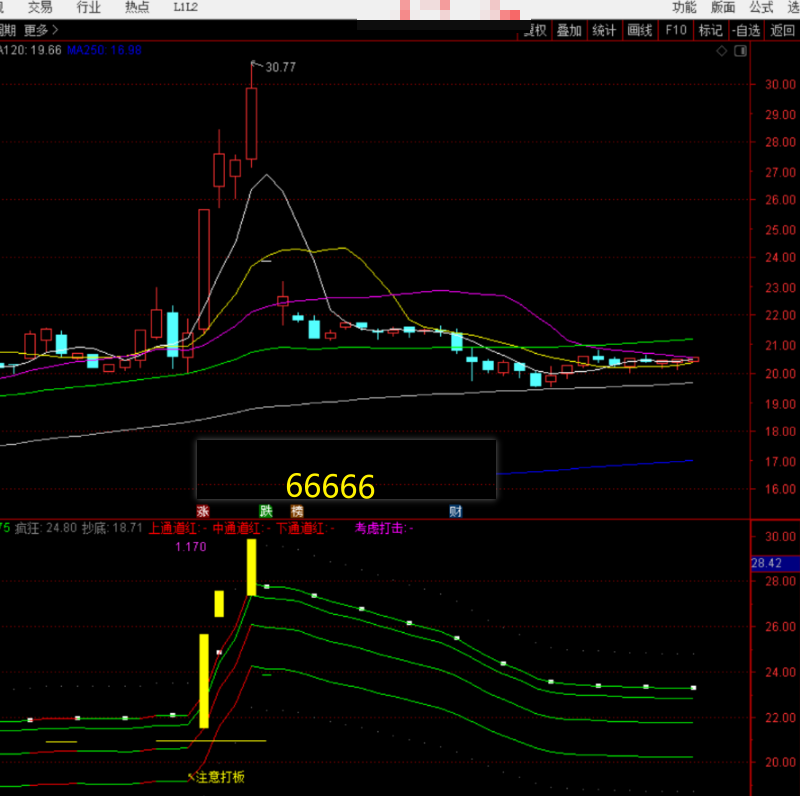Click the red 涨 marker icon
The width and height of the screenshot is (800, 796).
tap(203, 511)
